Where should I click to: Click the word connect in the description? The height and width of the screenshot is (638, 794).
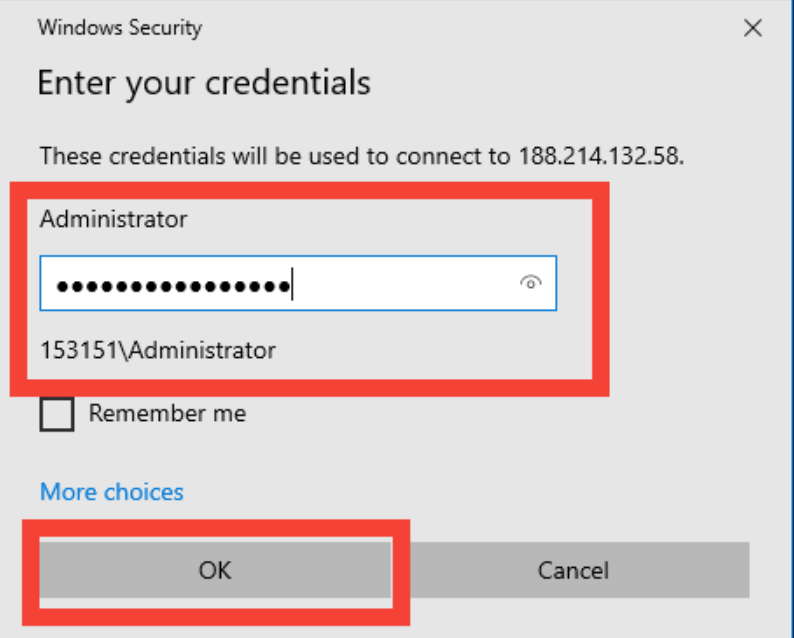click(434, 157)
